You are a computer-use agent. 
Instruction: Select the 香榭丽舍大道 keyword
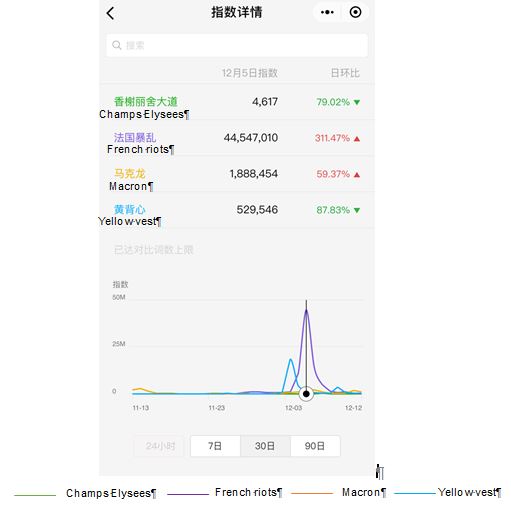pos(146,101)
